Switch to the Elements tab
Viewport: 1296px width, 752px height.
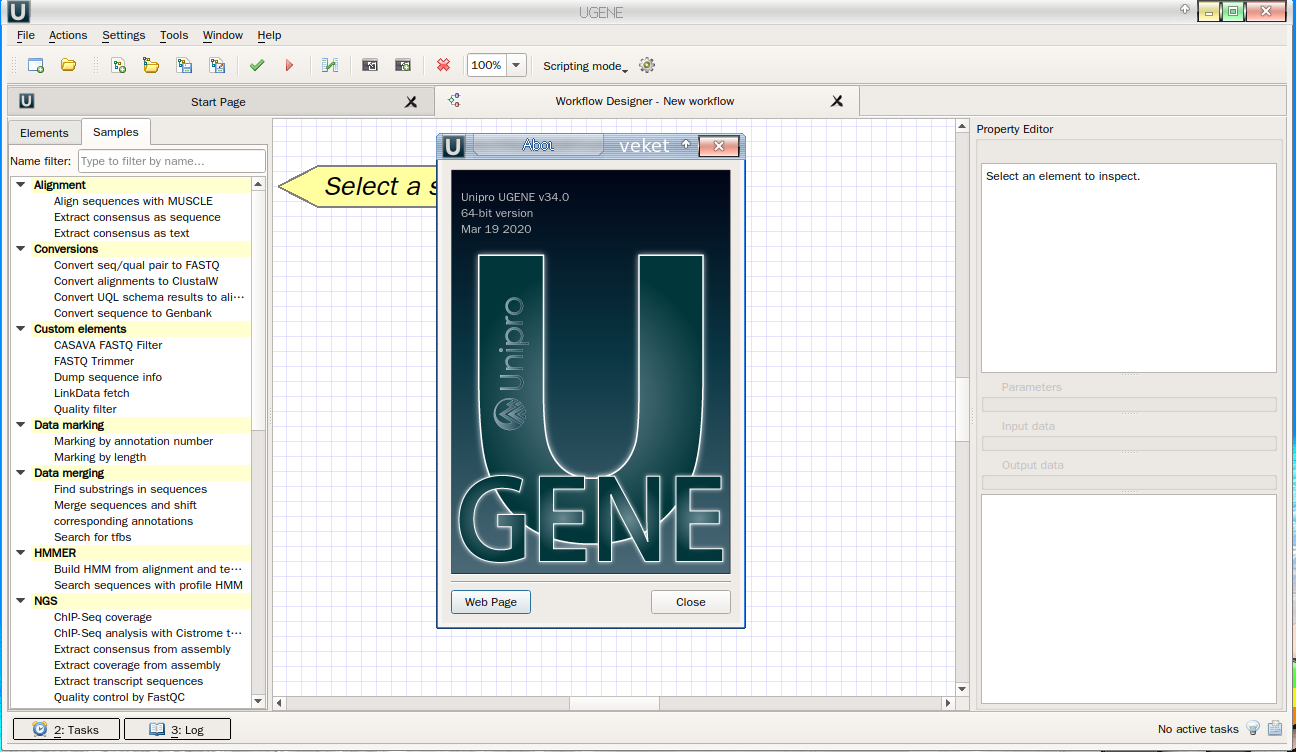point(44,133)
